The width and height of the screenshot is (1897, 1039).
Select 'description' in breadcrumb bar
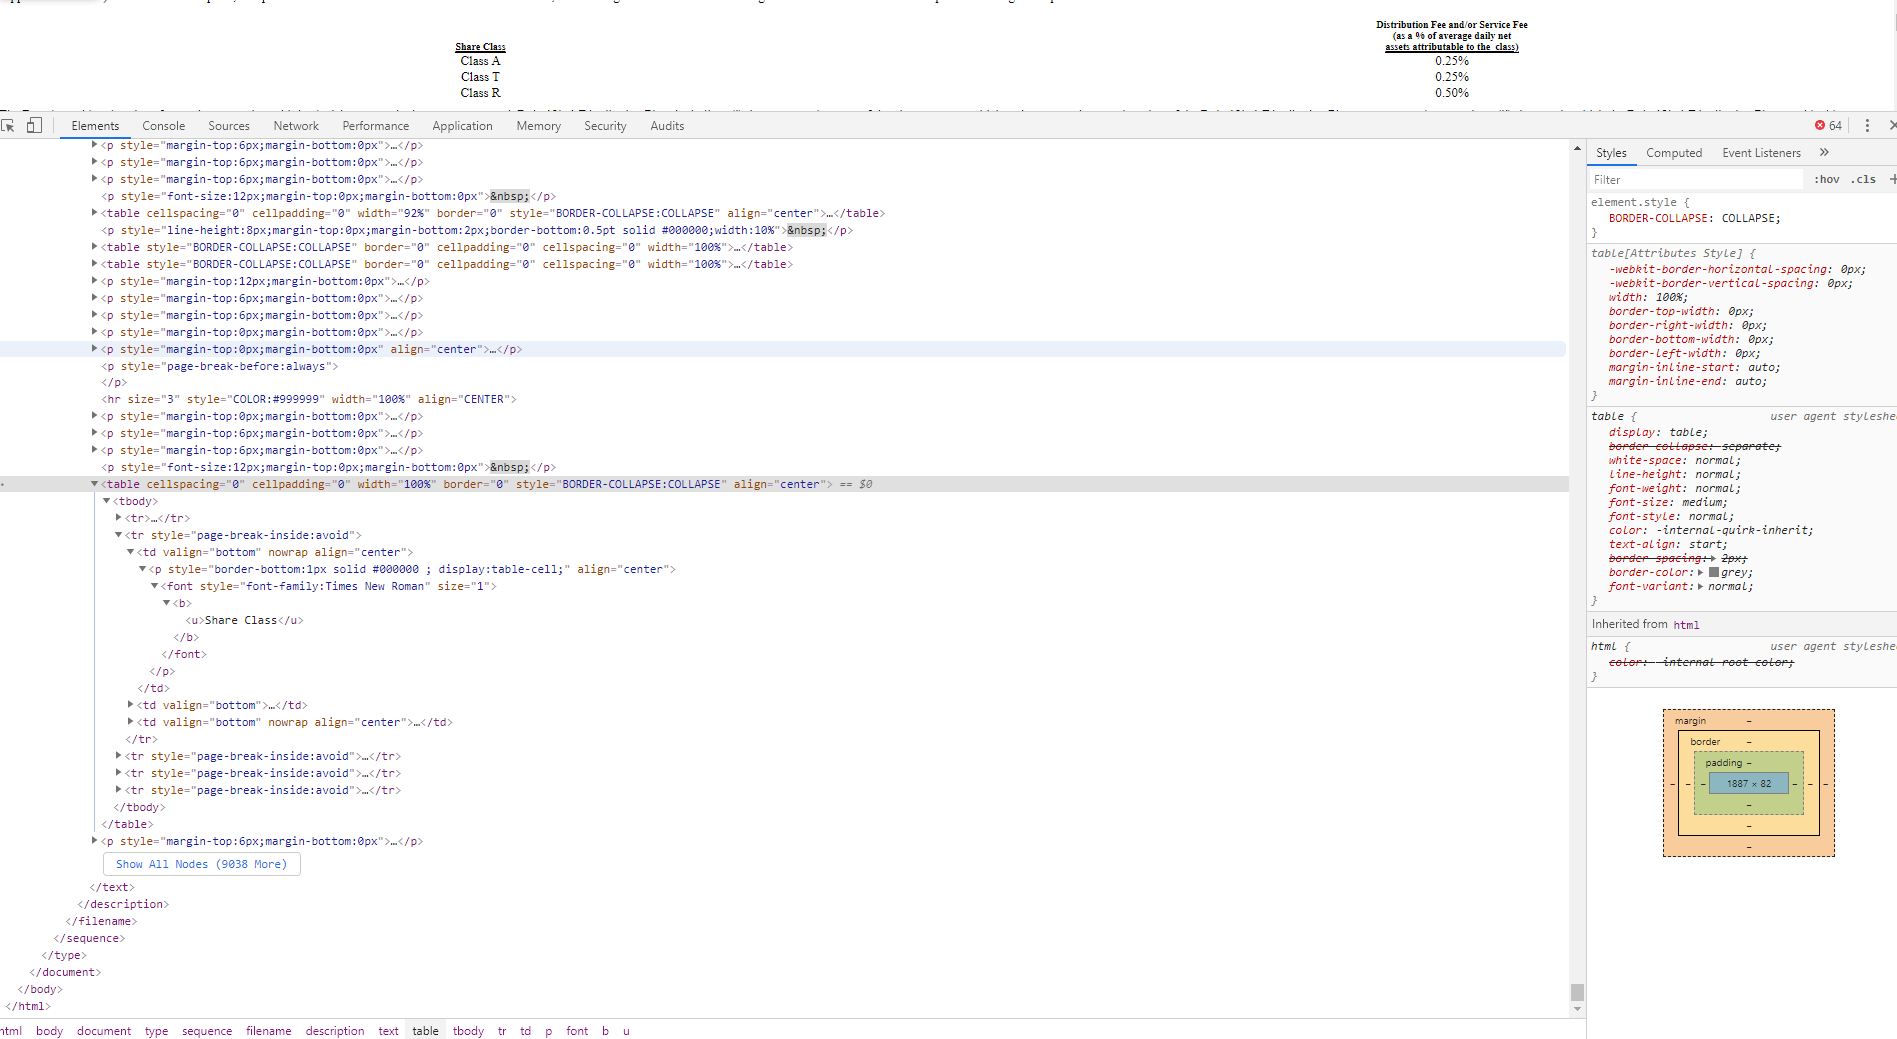[335, 1031]
